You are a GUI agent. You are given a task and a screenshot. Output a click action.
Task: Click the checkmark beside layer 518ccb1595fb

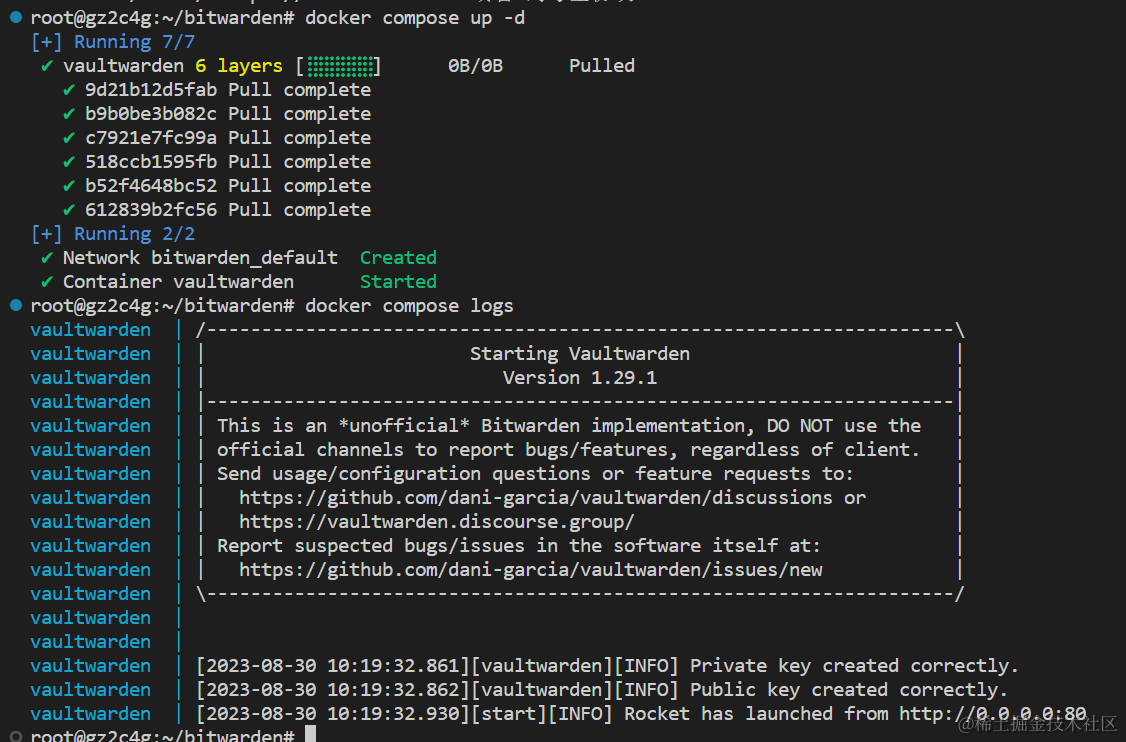click(69, 162)
